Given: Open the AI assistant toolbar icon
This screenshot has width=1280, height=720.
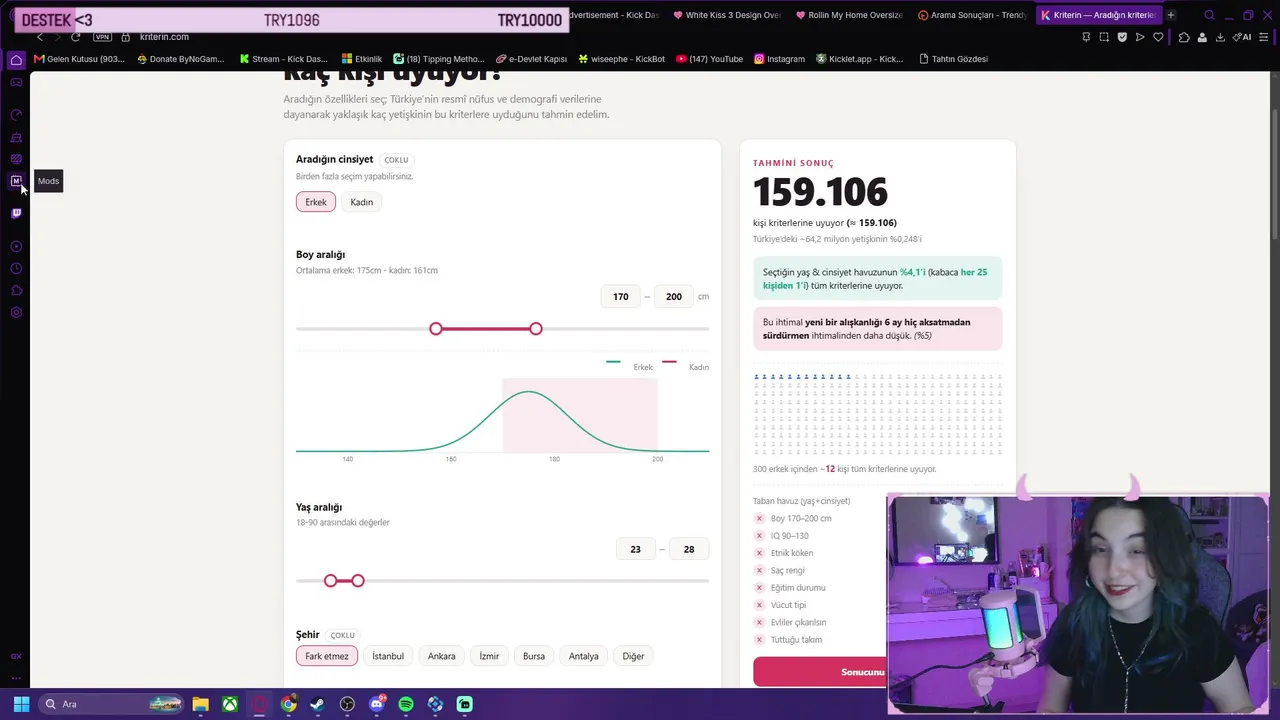Looking at the screenshot, I should (1243, 37).
